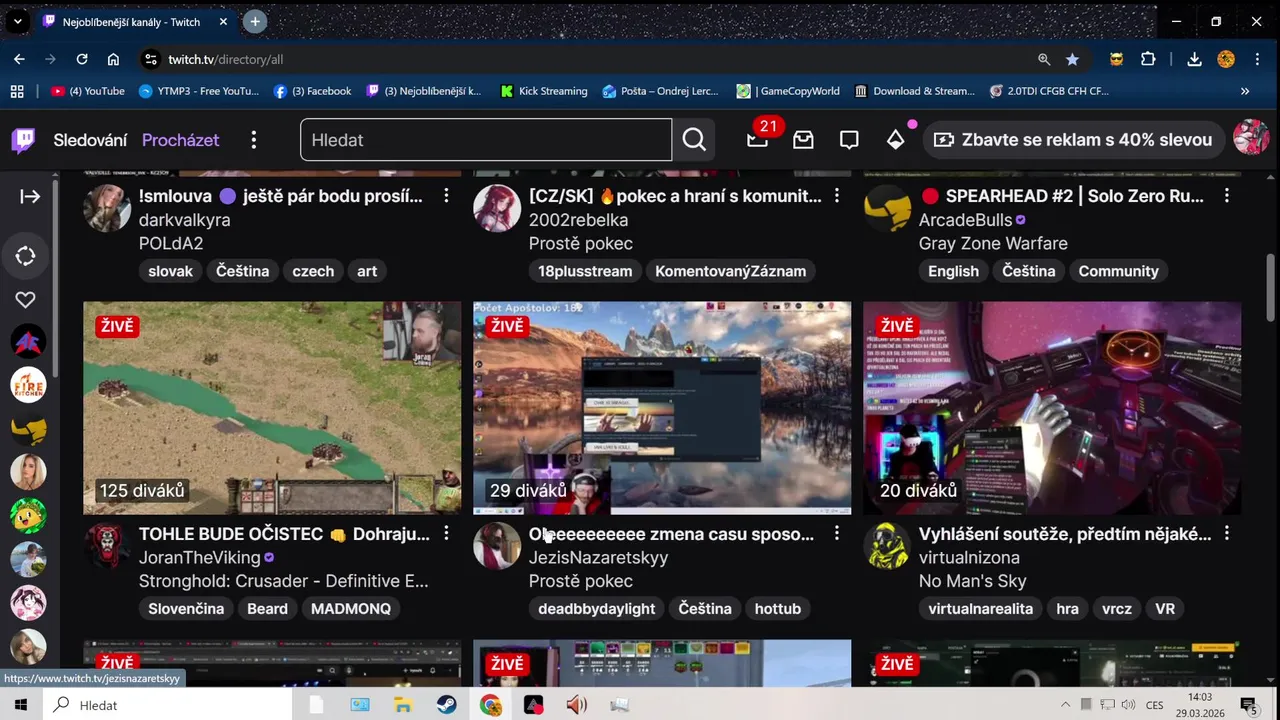
Task: Go to Chrome home page button
Action: 113,59
